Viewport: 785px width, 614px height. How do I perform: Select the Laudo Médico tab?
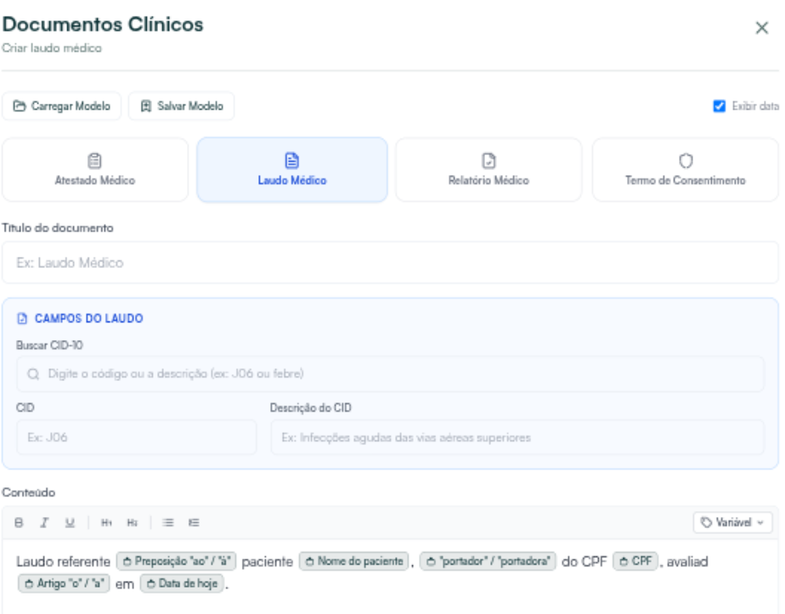[292, 170]
